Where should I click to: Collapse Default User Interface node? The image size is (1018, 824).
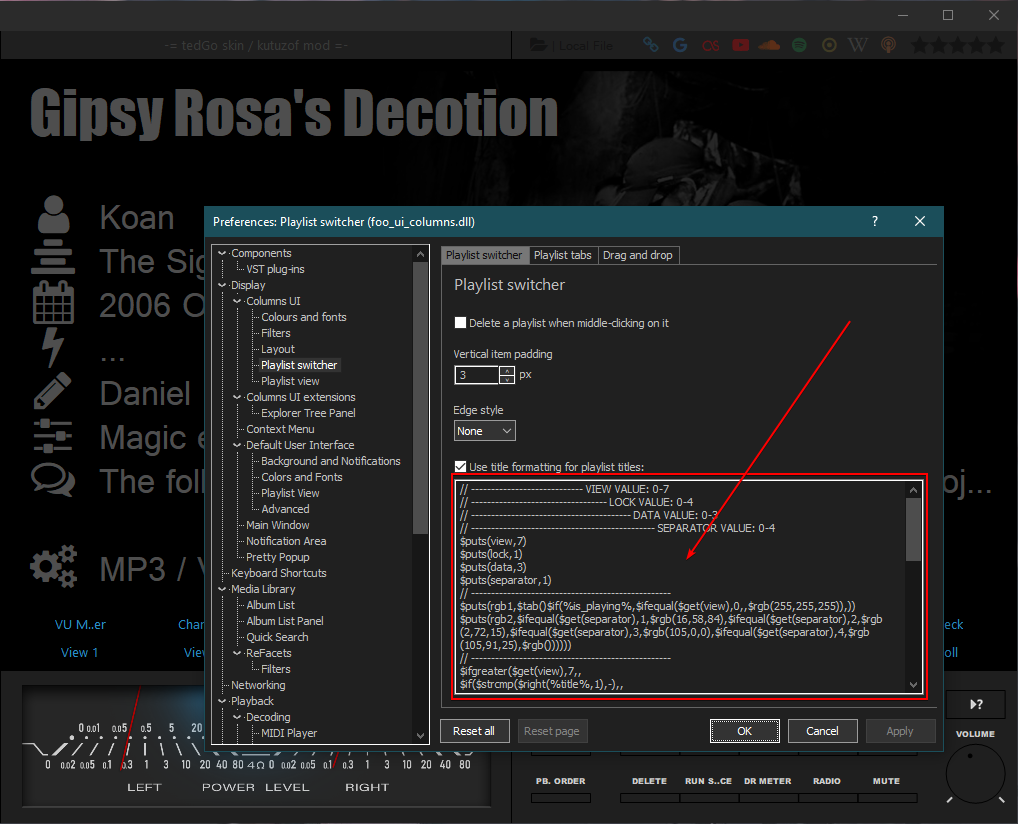238,445
